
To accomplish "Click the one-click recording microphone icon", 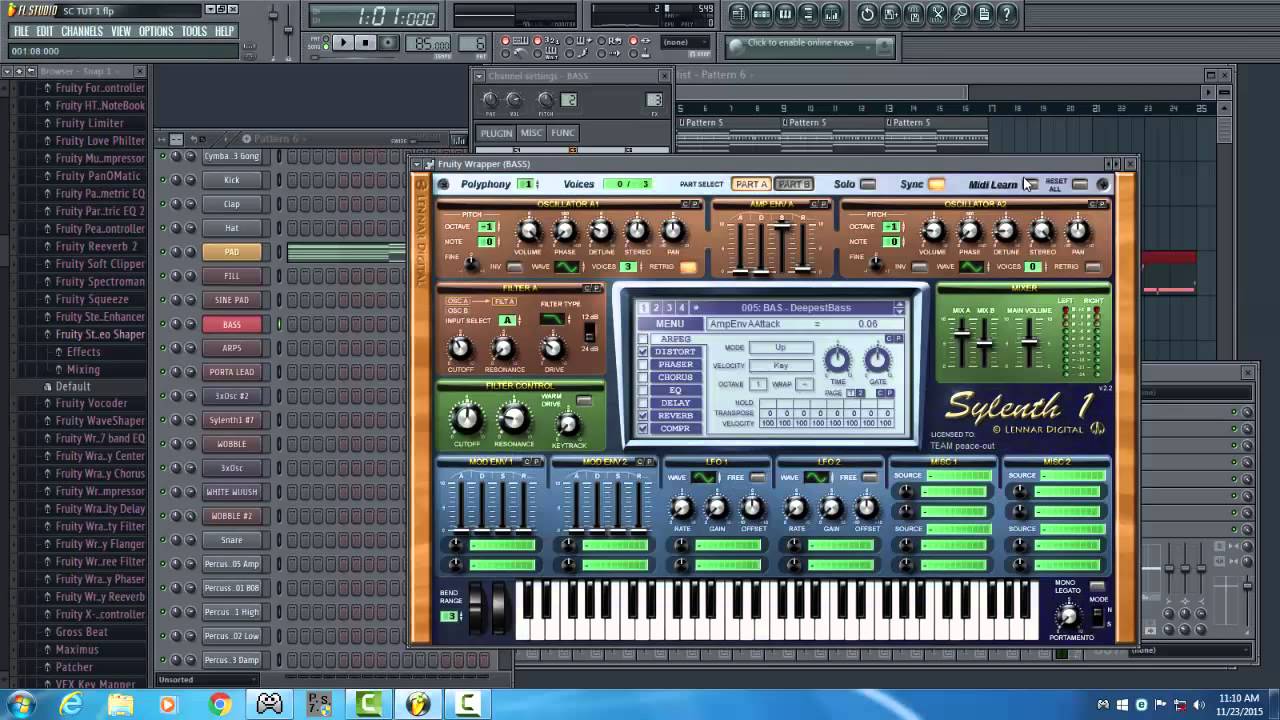I will coord(961,14).
